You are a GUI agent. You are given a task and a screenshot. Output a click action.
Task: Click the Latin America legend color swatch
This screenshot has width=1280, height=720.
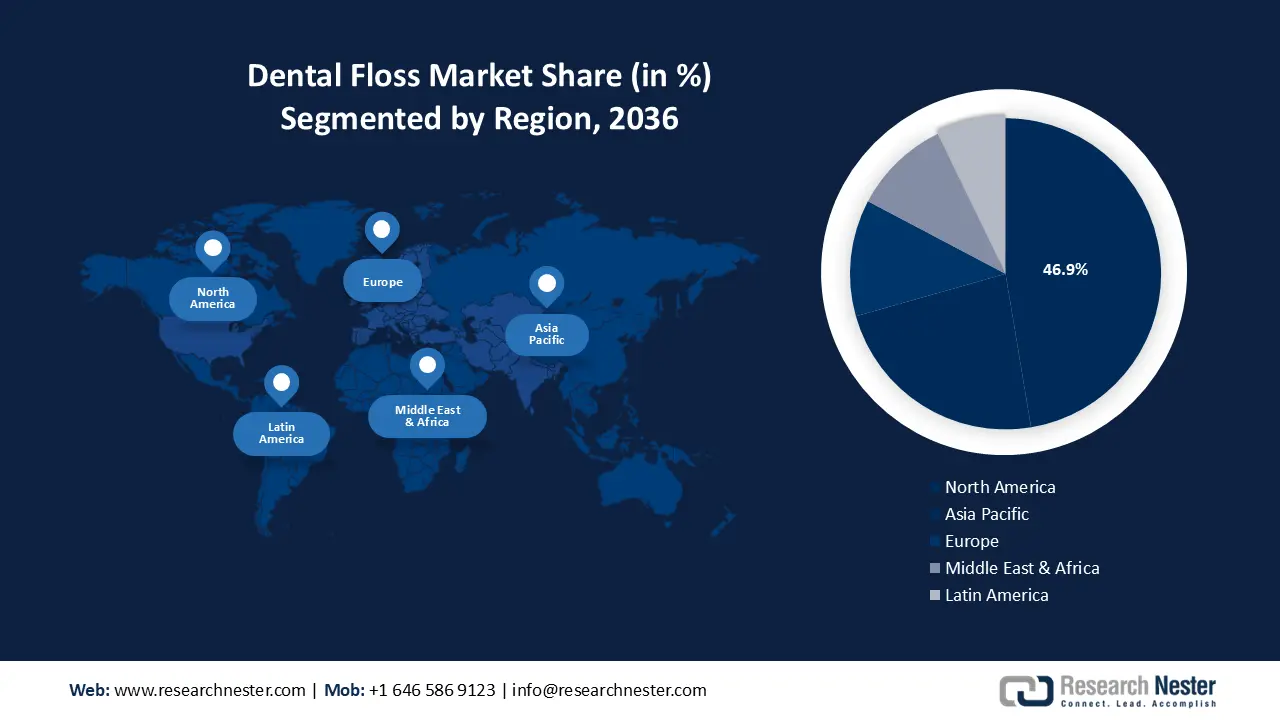(935, 595)
